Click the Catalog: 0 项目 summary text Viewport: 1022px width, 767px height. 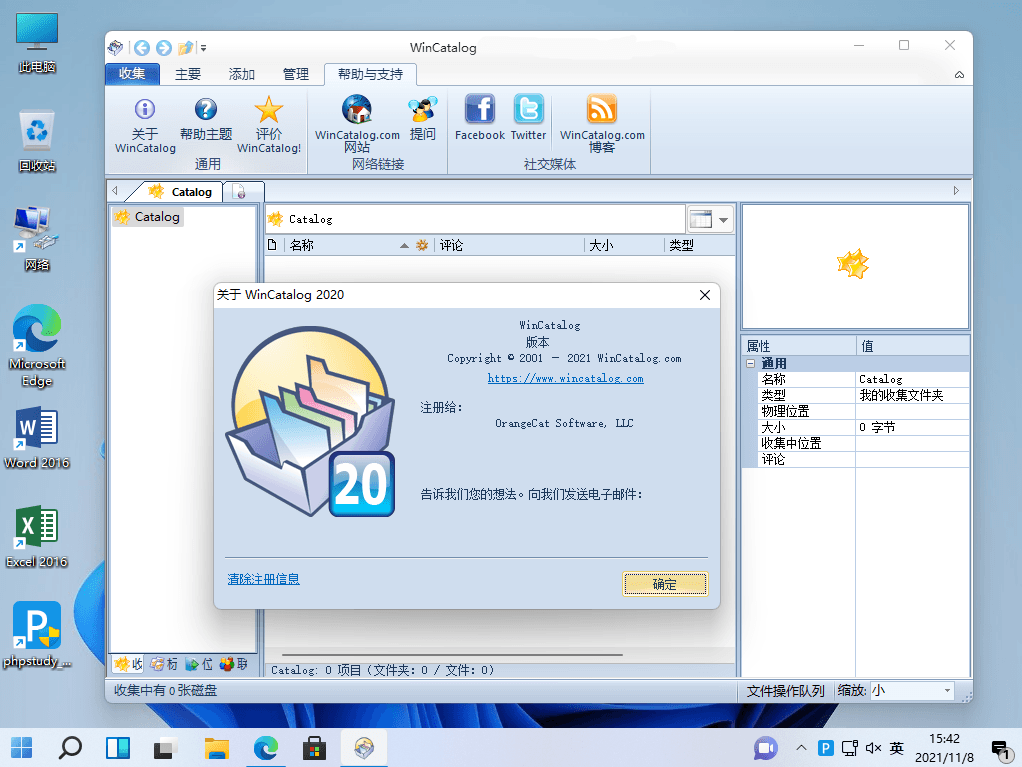point(383,670)
